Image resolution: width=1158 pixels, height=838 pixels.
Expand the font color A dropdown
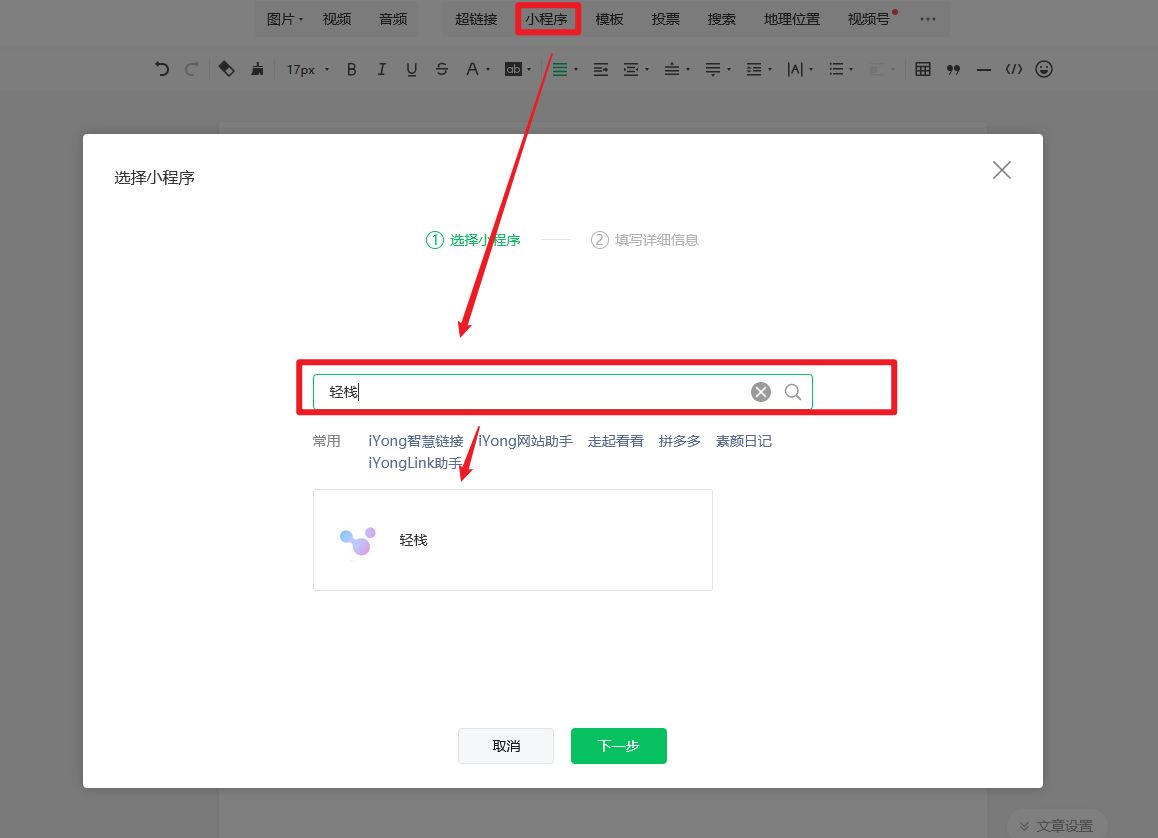point(477,69)
